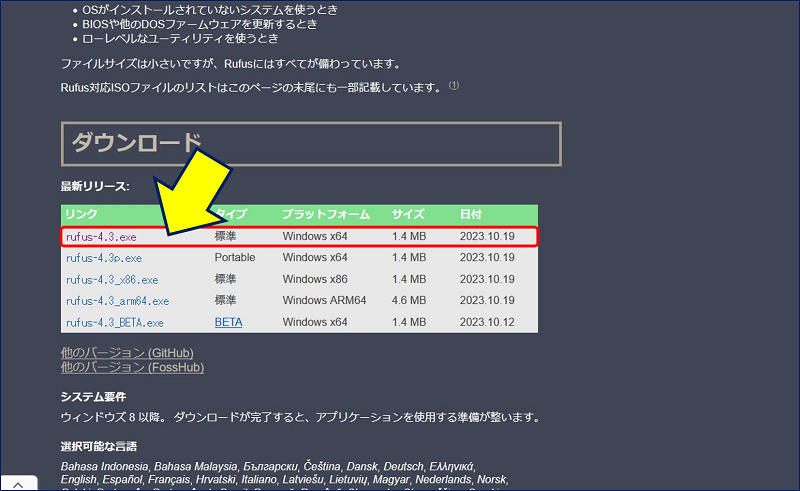Select the 2023.10.19 date in rufus-4.3.exe row
800x491 pixels.
point(487,236)
